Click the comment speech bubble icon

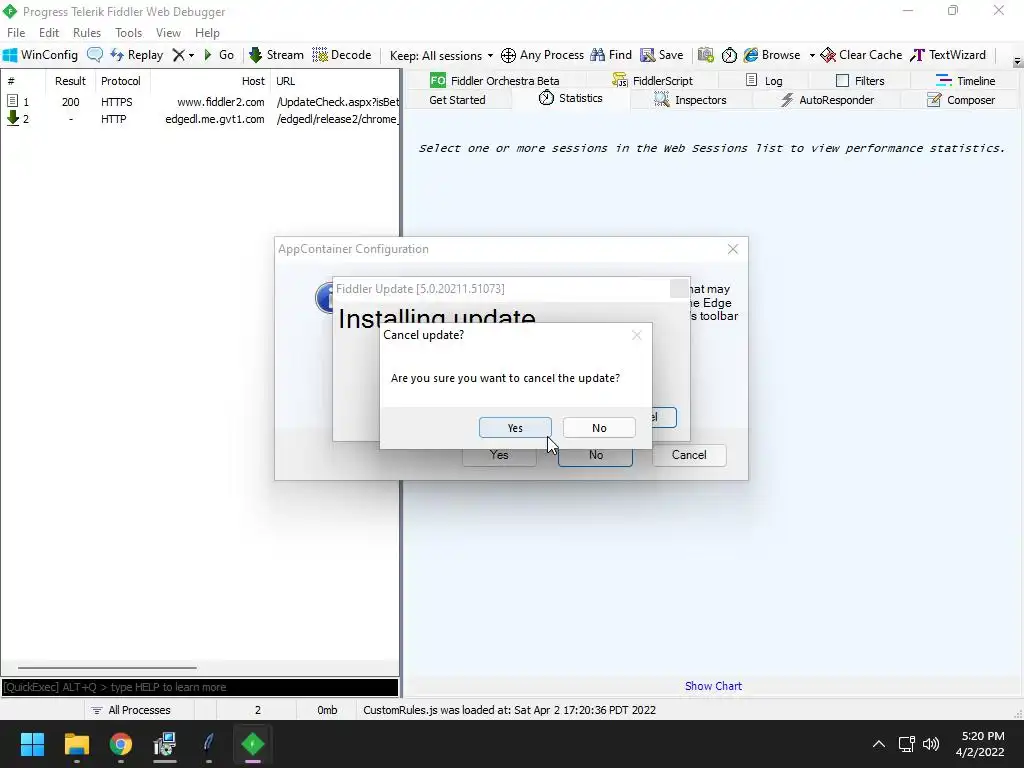tap(95, 55)
